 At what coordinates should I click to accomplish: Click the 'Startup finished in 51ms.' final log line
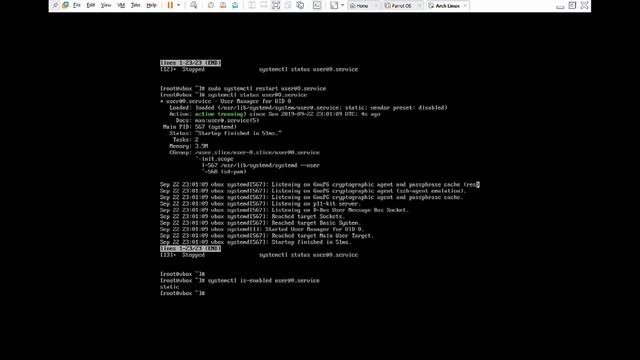pos(256,242)
